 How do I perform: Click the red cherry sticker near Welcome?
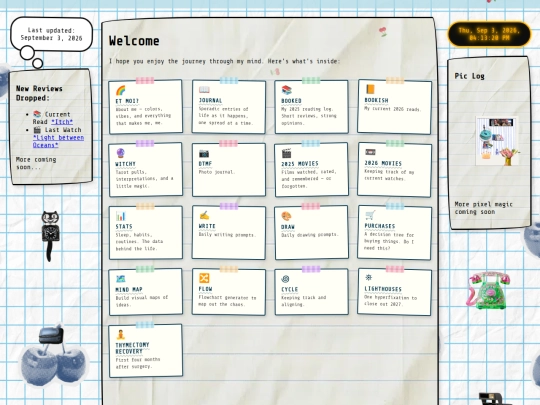click(382, 32)
